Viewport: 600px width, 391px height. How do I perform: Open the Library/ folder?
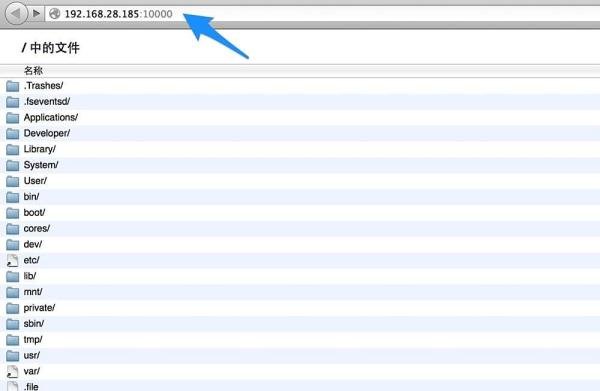point(39,149)
